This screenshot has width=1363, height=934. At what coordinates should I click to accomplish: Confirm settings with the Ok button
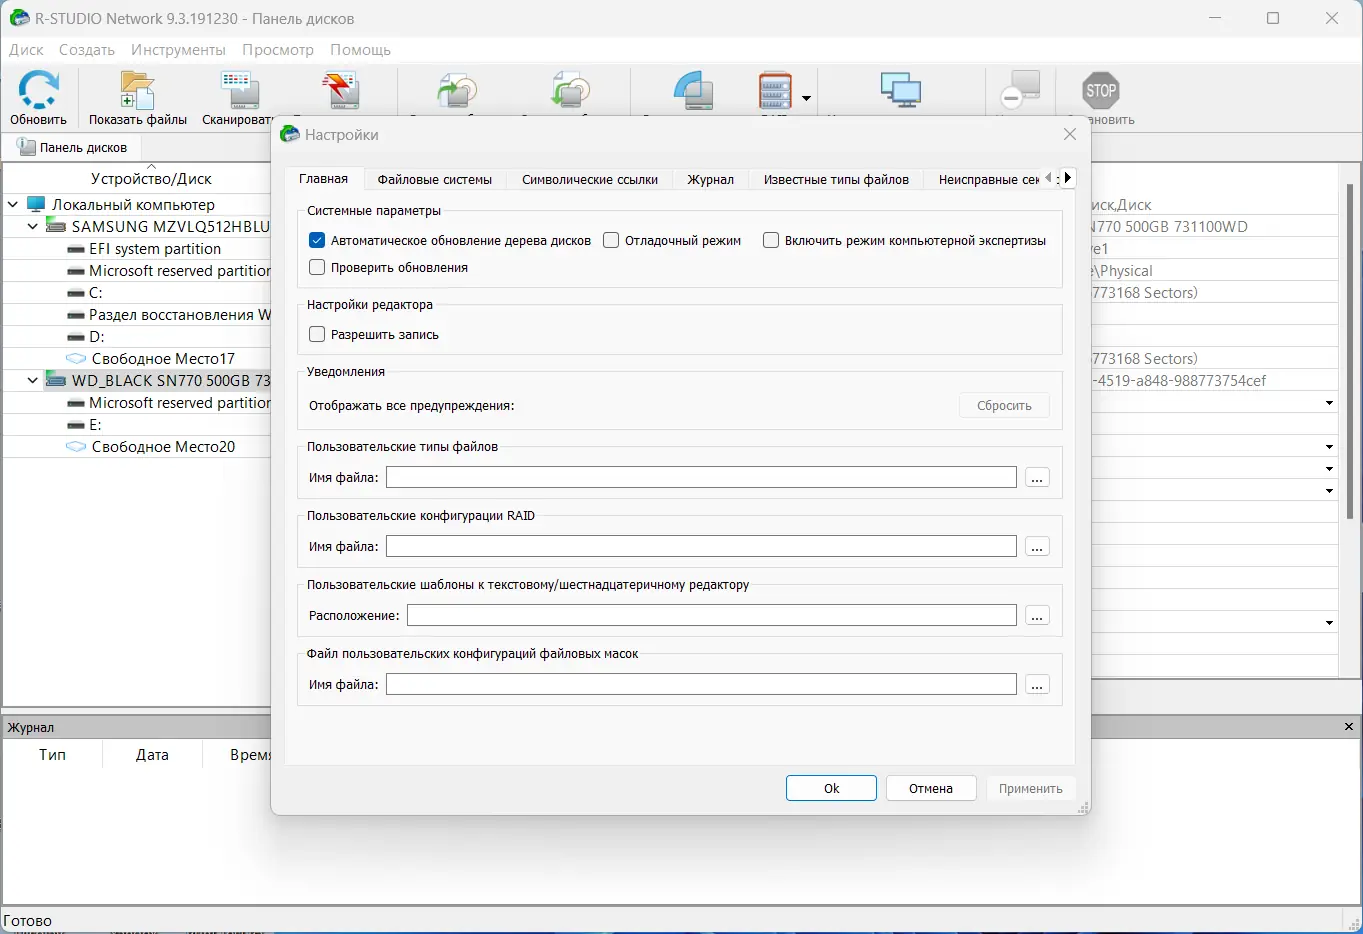pos(831,788)
